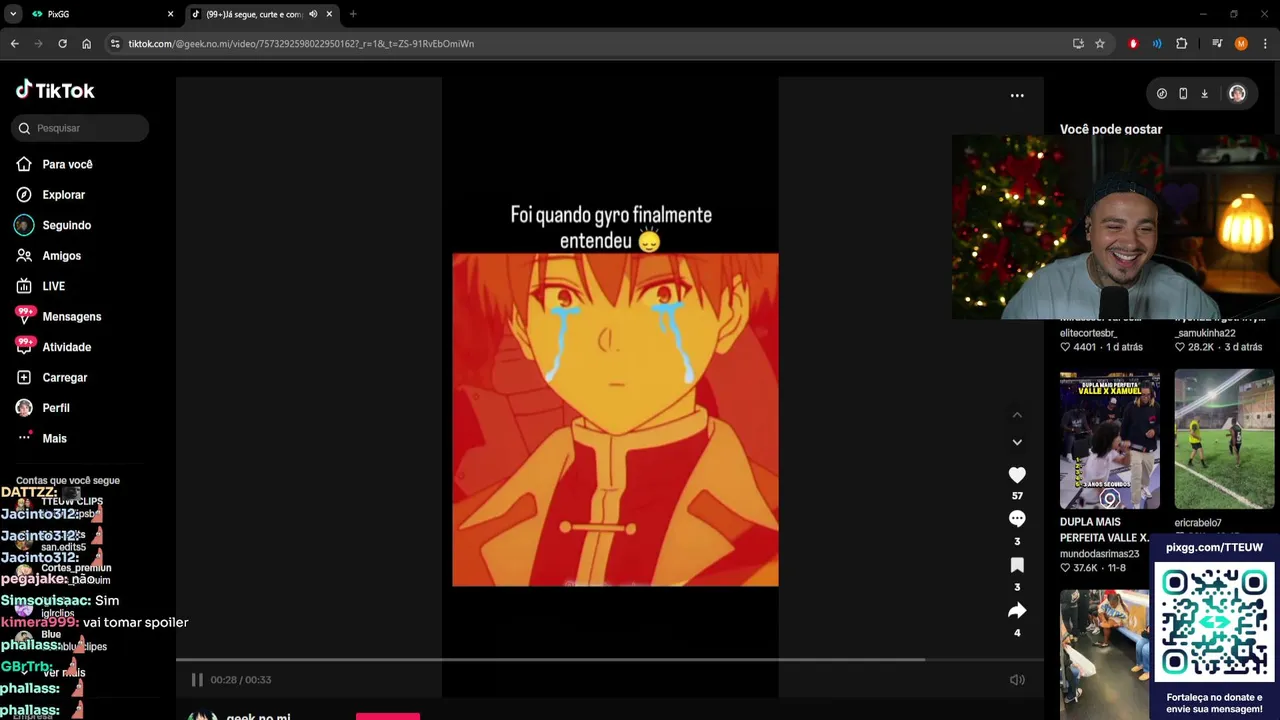This screenshot has width=1280, height=720.
Task: Reload the current page
Action: click(62, 44)
